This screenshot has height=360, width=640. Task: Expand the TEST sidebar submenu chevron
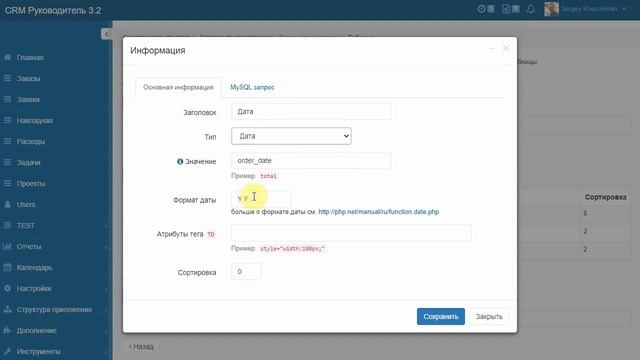coord(106,226)
